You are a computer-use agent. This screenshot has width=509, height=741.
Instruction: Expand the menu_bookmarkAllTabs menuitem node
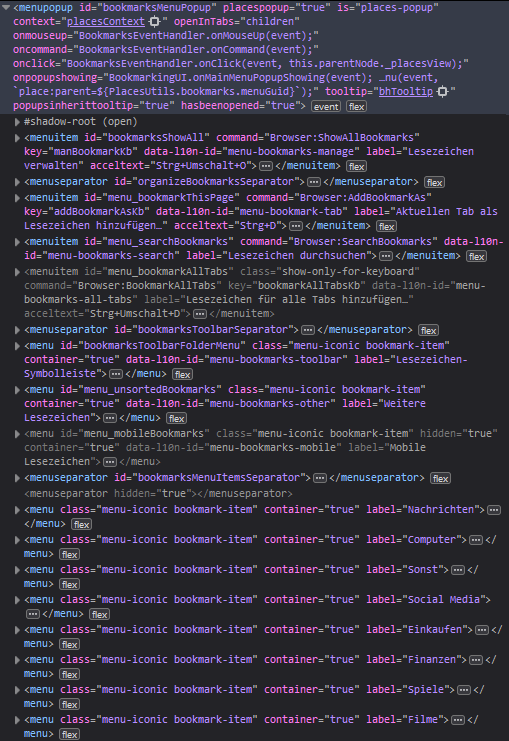tap(17, 272)
